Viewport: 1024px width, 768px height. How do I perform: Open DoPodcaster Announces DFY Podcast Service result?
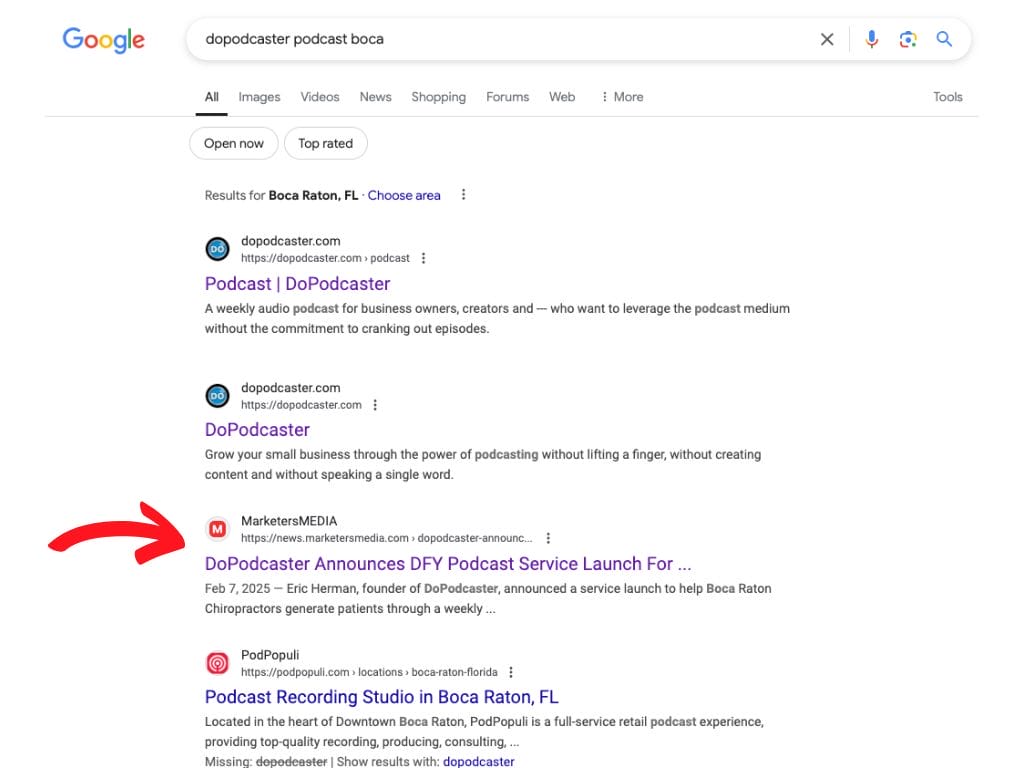click(x=447, y=564)
